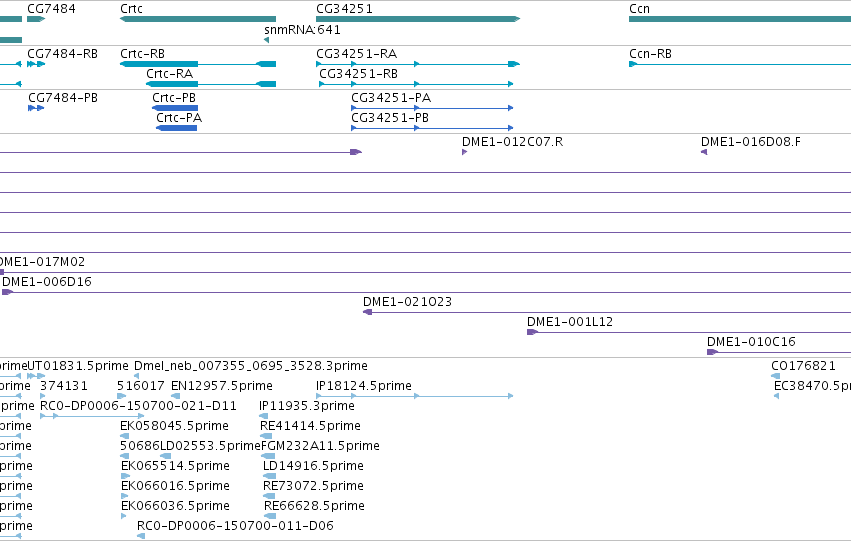Click the EC38470.5prime EST label
This screenshot has height=541, width=851.
[x=812, y=386]
